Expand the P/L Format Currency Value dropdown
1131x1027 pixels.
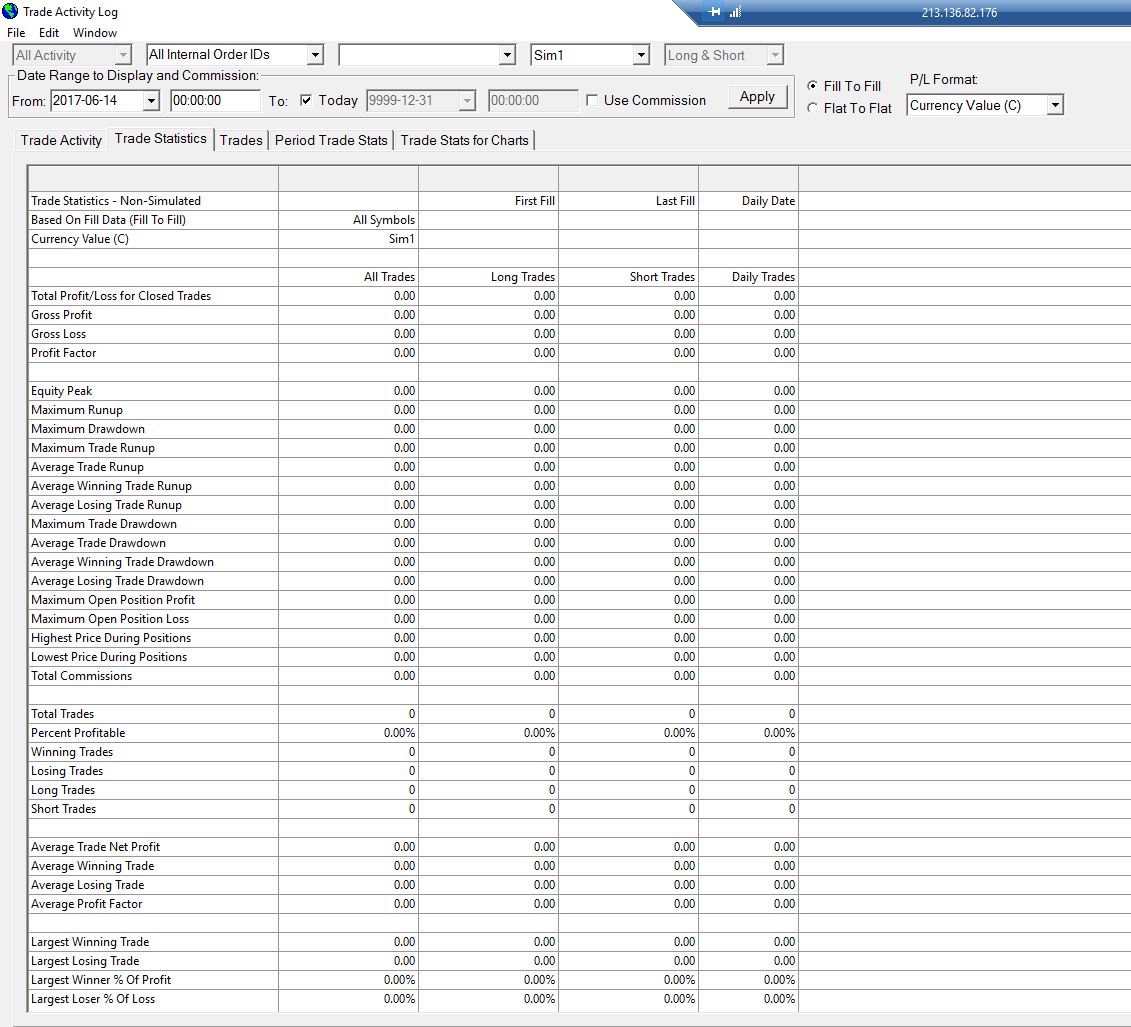(1055, 105)
